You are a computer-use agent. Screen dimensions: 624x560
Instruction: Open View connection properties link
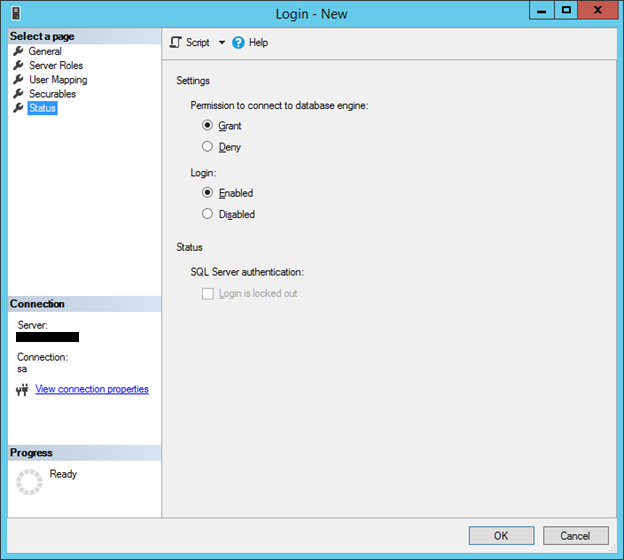[92, 389]
